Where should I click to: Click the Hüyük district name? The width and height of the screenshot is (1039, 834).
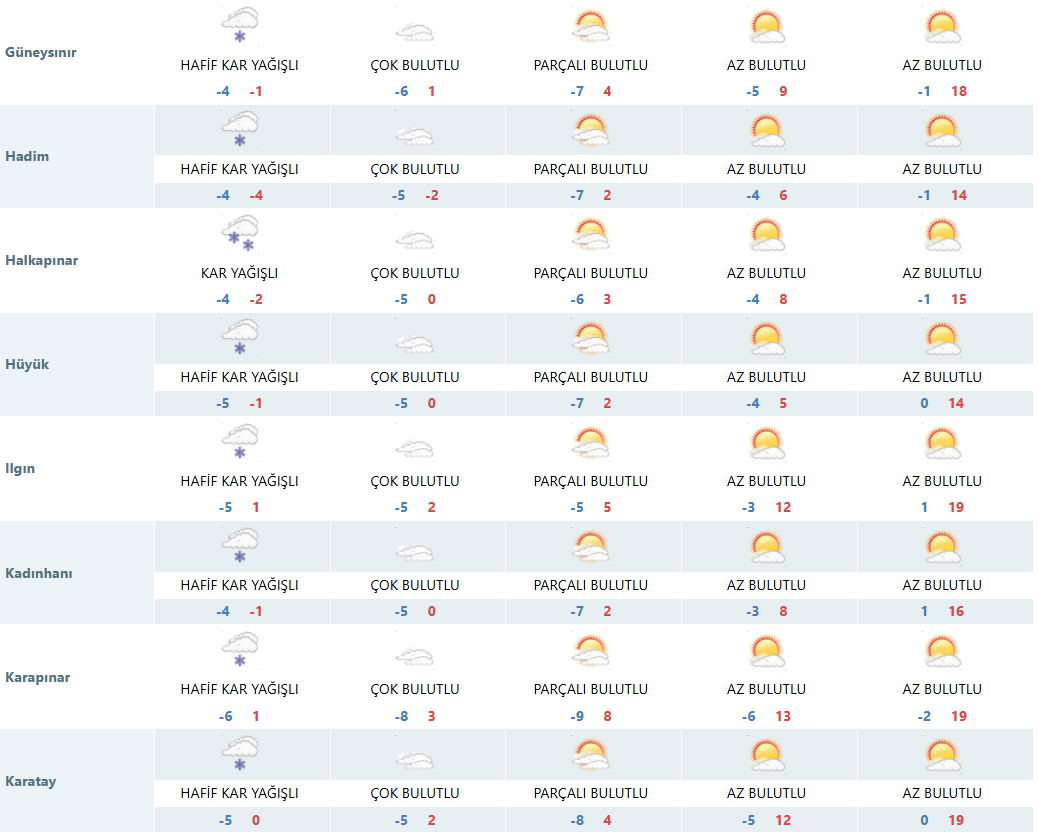click(27, 364)
